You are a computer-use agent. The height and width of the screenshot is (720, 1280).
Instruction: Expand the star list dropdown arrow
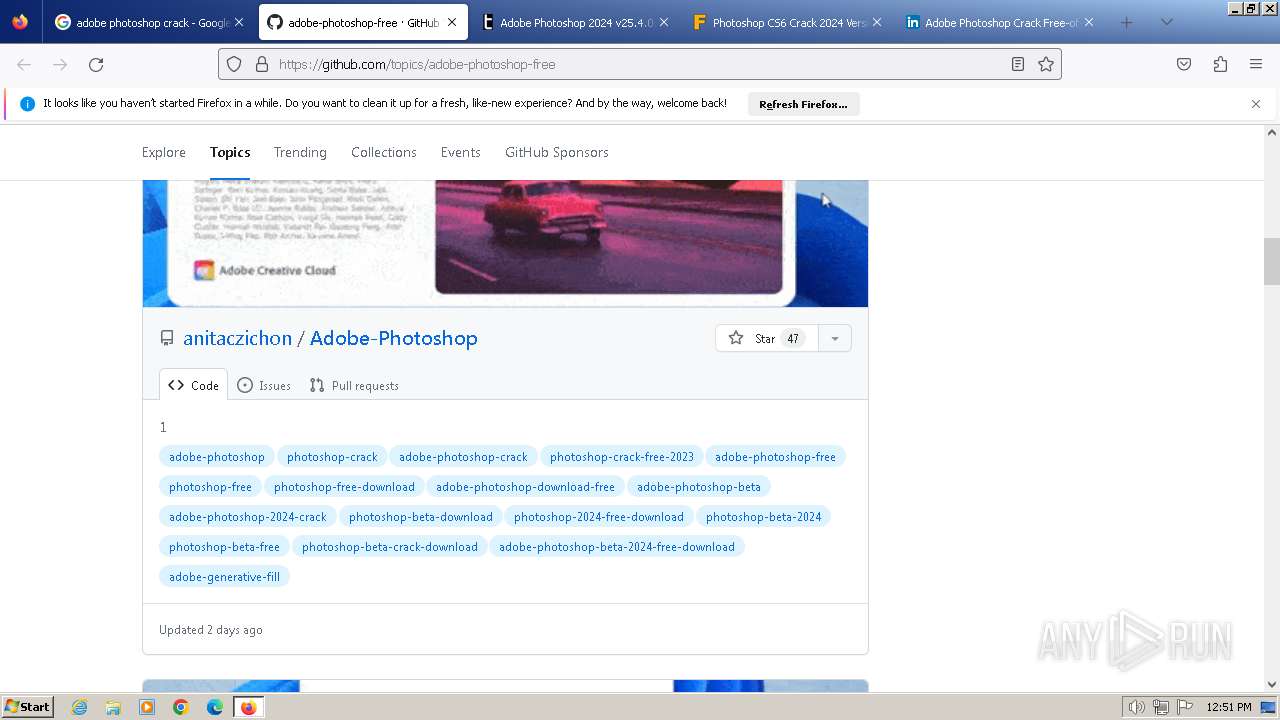click(834, 338)
